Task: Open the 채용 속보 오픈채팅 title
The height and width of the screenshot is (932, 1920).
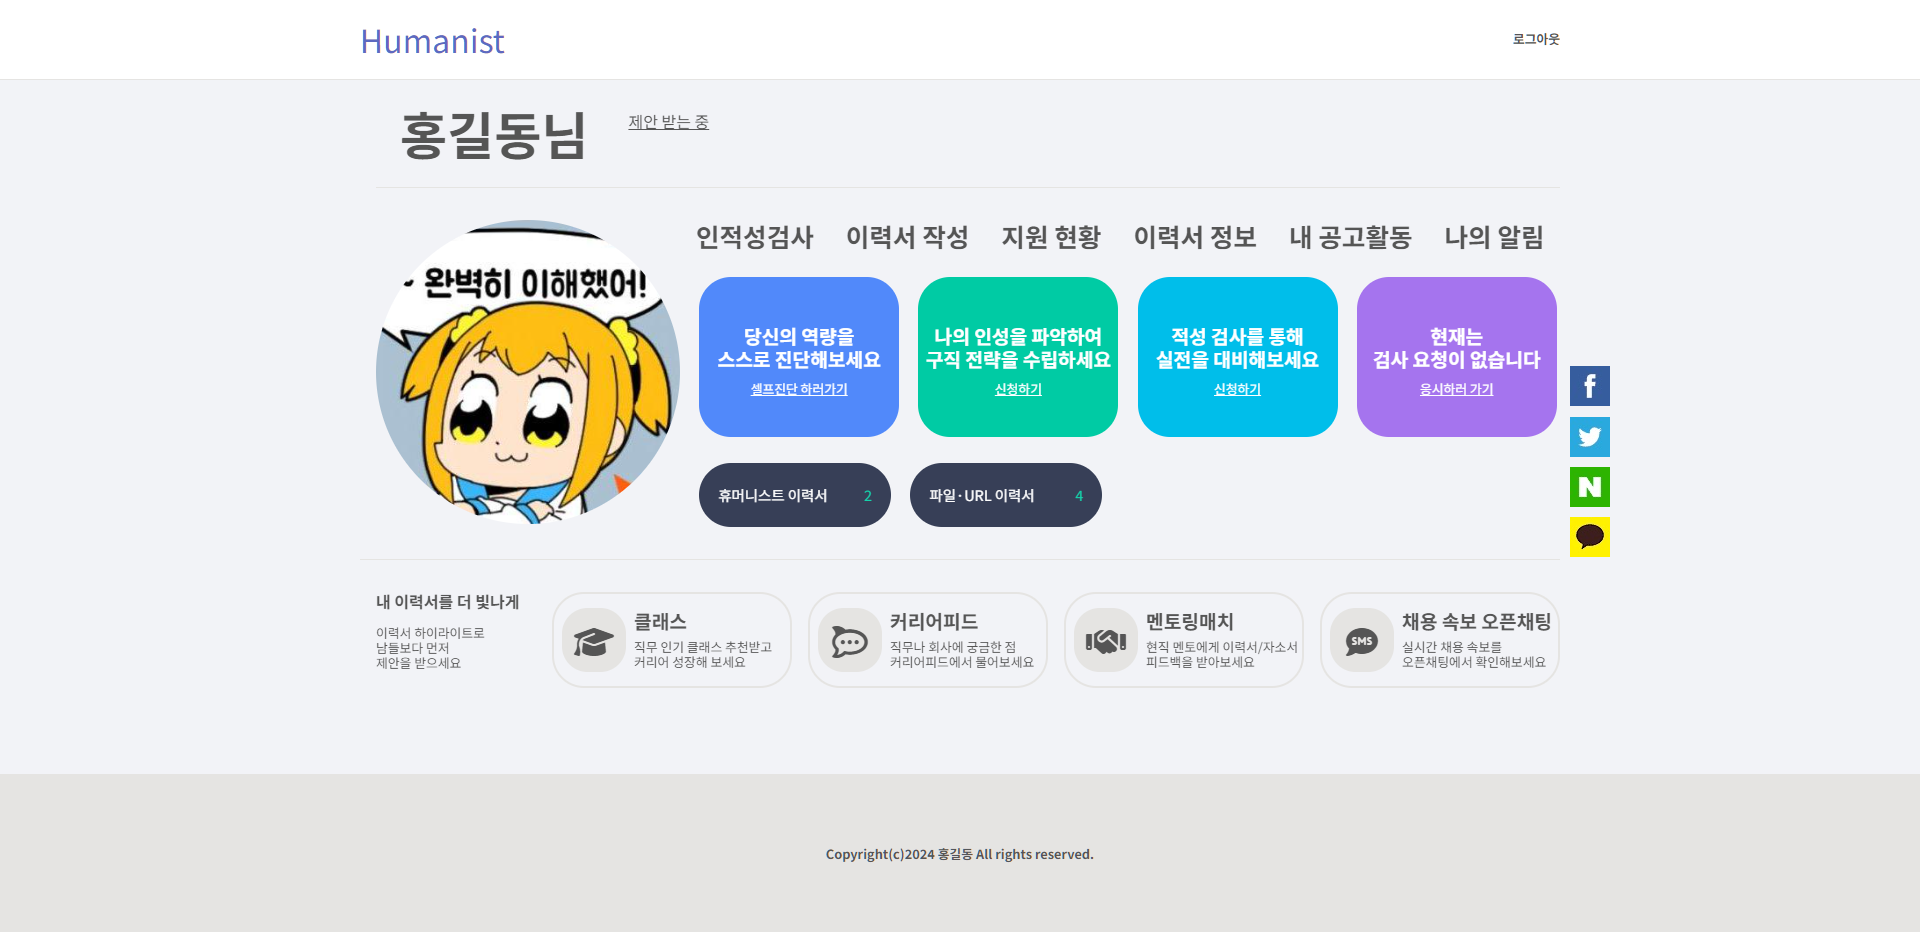Action: pyautogui.click(x=1476, y=621)
